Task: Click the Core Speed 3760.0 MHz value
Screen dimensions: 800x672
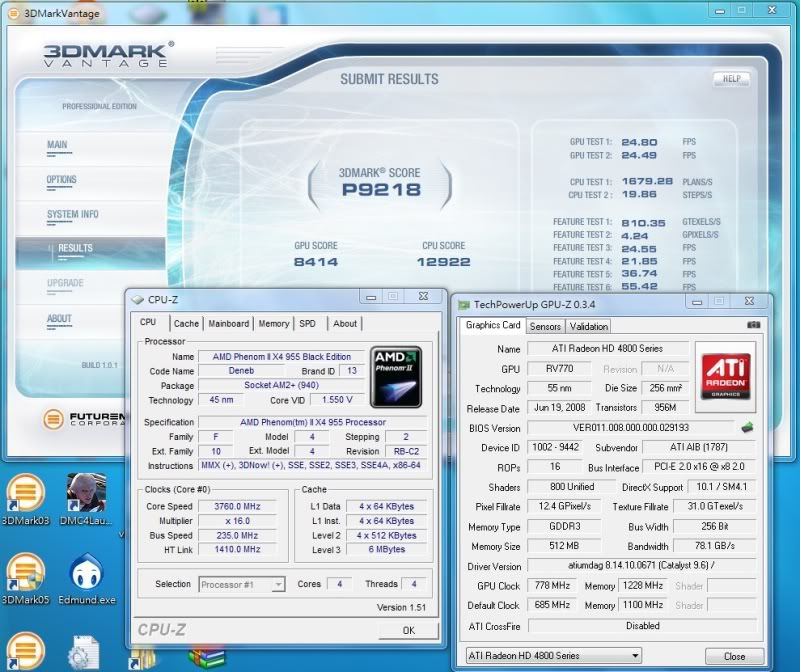Action: click(237, 506)
